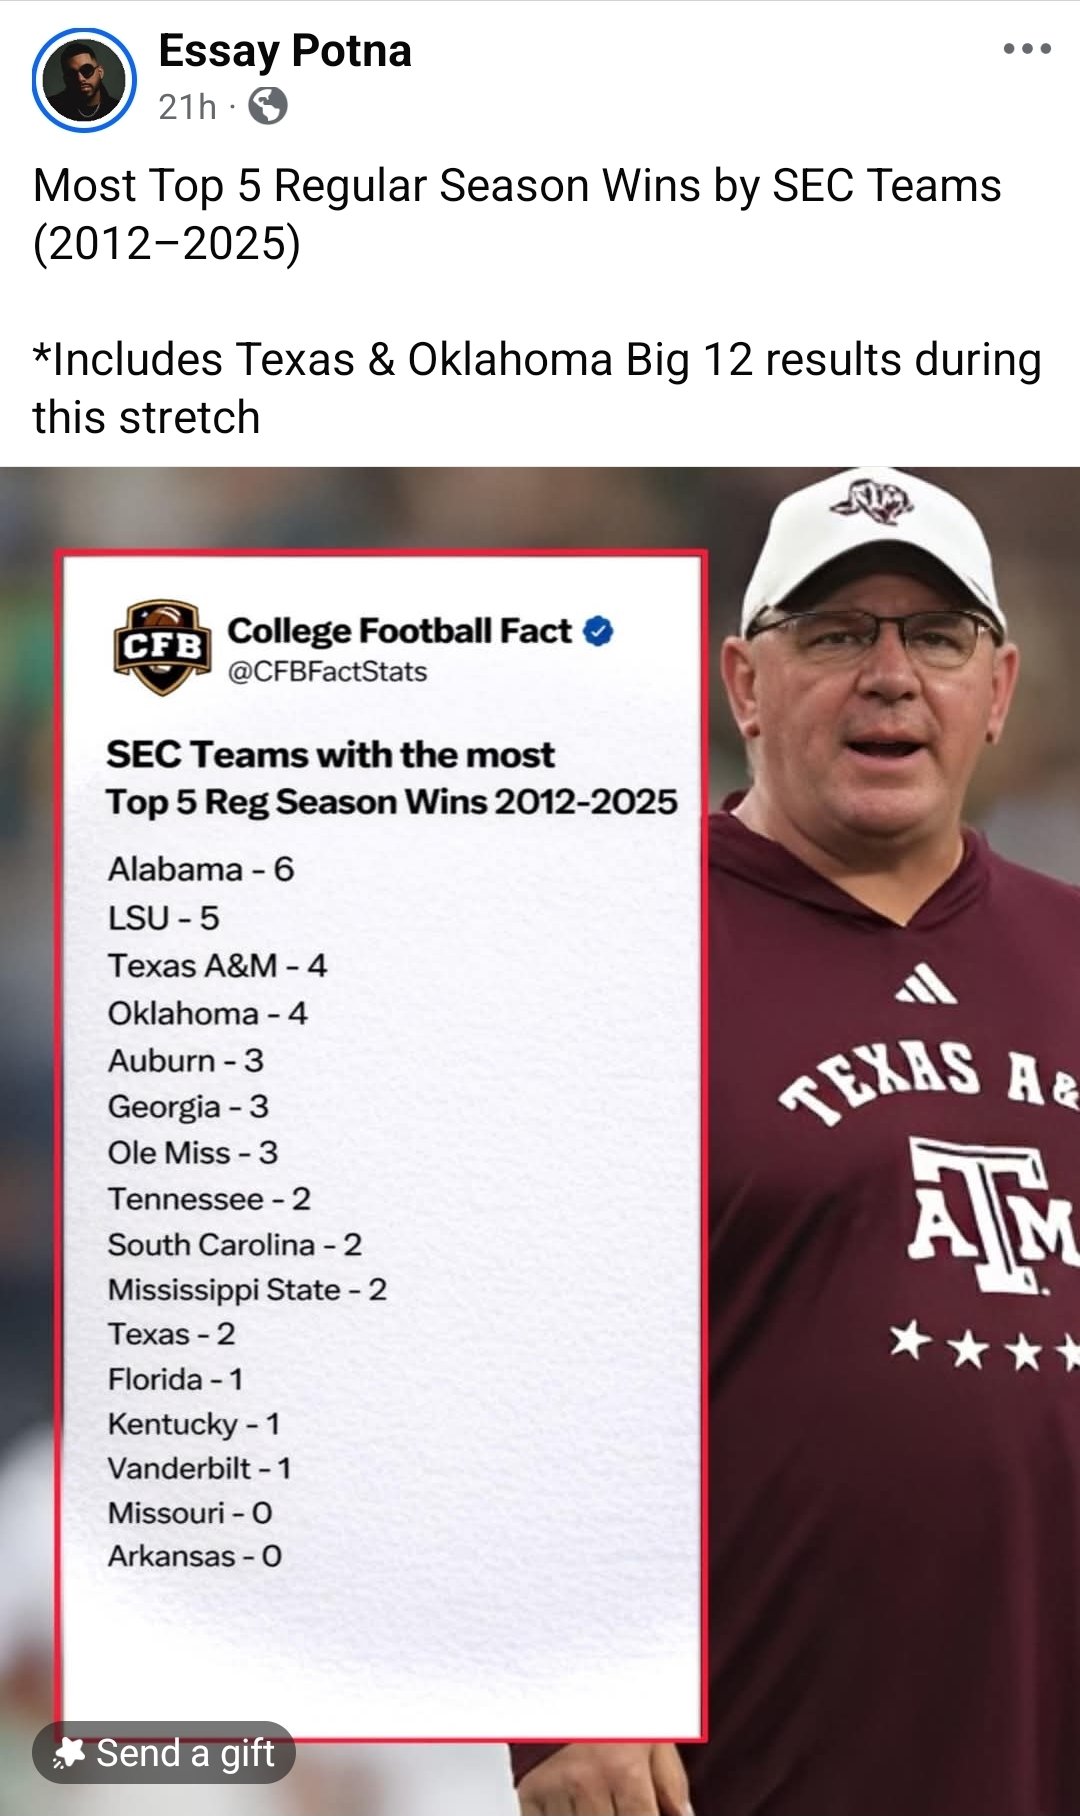Tap the Alabama - 6 line in list

(x=201, y=869)
